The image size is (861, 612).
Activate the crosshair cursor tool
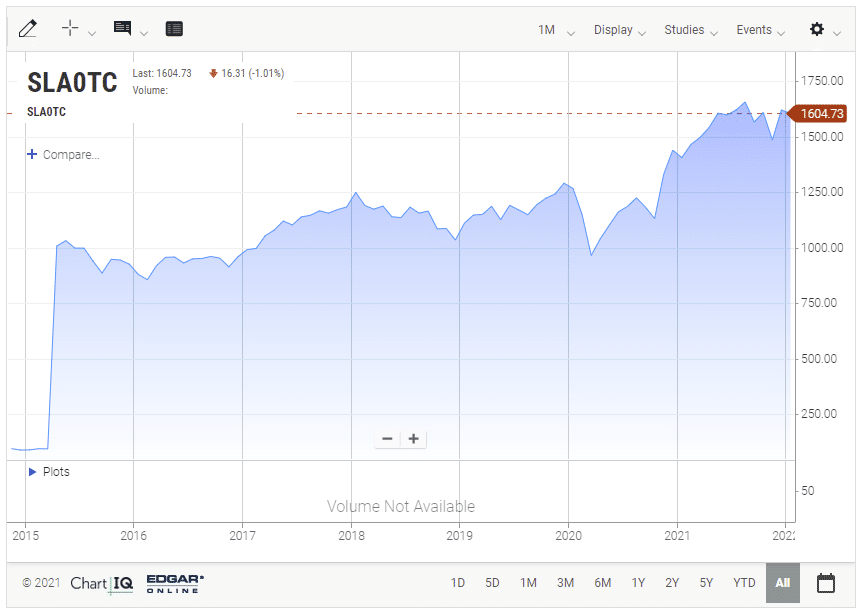70,29
